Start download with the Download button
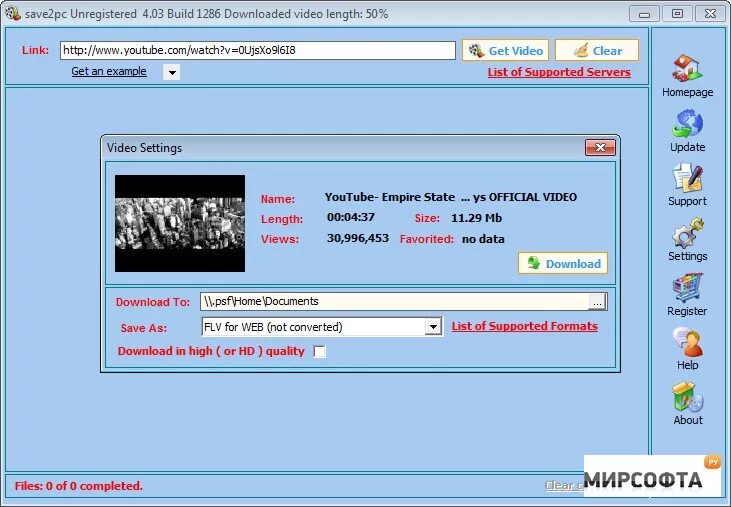Viewport: 731px width, 507px height. [563, 263]
